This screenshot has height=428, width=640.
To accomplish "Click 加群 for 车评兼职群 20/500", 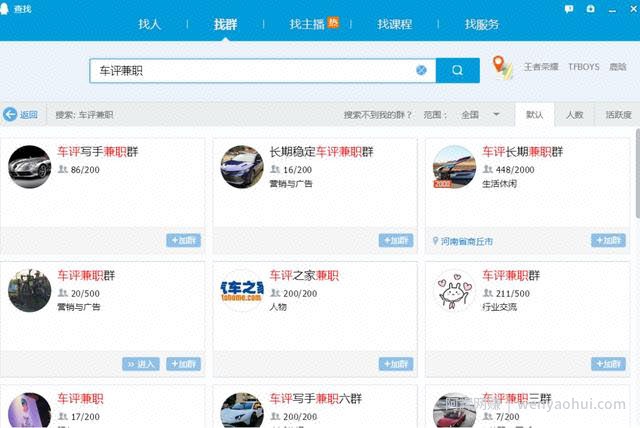I will click(184, 364).
